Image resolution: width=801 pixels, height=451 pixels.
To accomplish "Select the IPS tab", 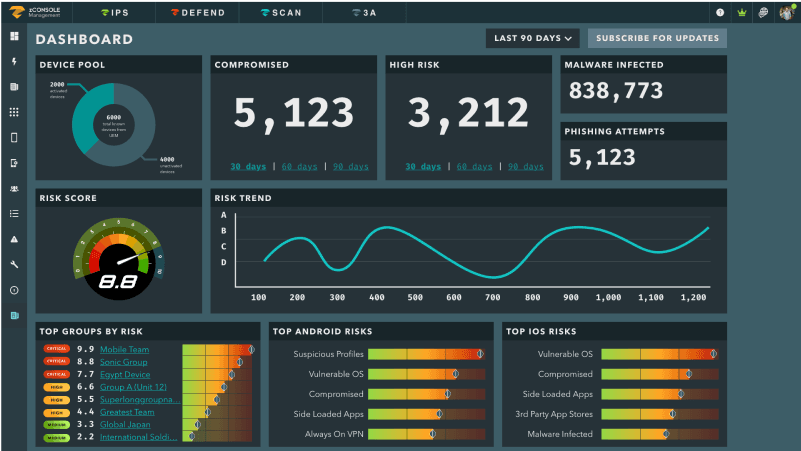I will [x=113, y=13].
